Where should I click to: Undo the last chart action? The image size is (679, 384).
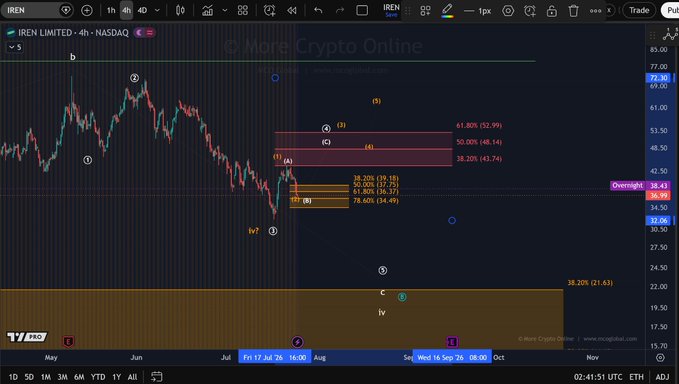(x=318, y=10)
